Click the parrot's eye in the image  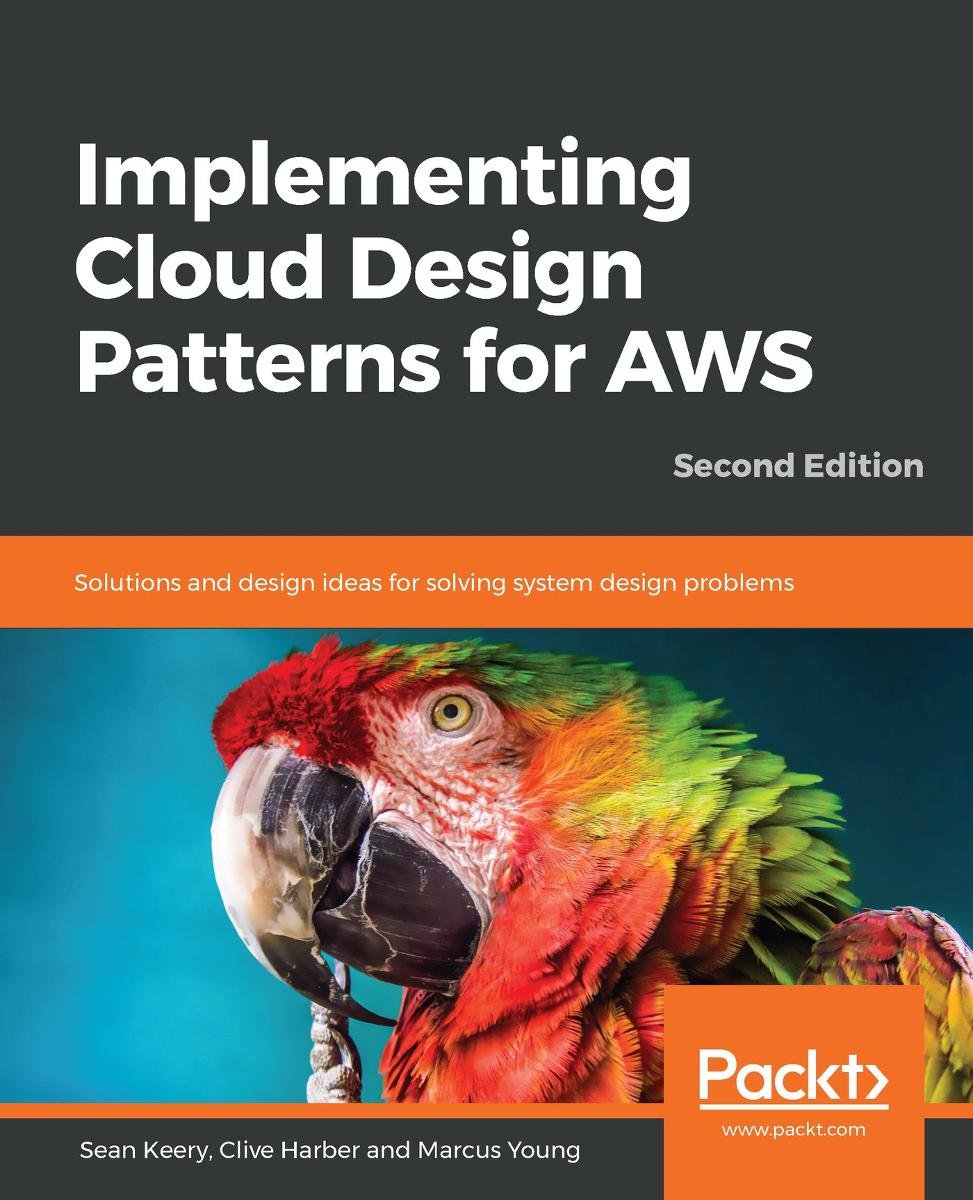(452, 712)
